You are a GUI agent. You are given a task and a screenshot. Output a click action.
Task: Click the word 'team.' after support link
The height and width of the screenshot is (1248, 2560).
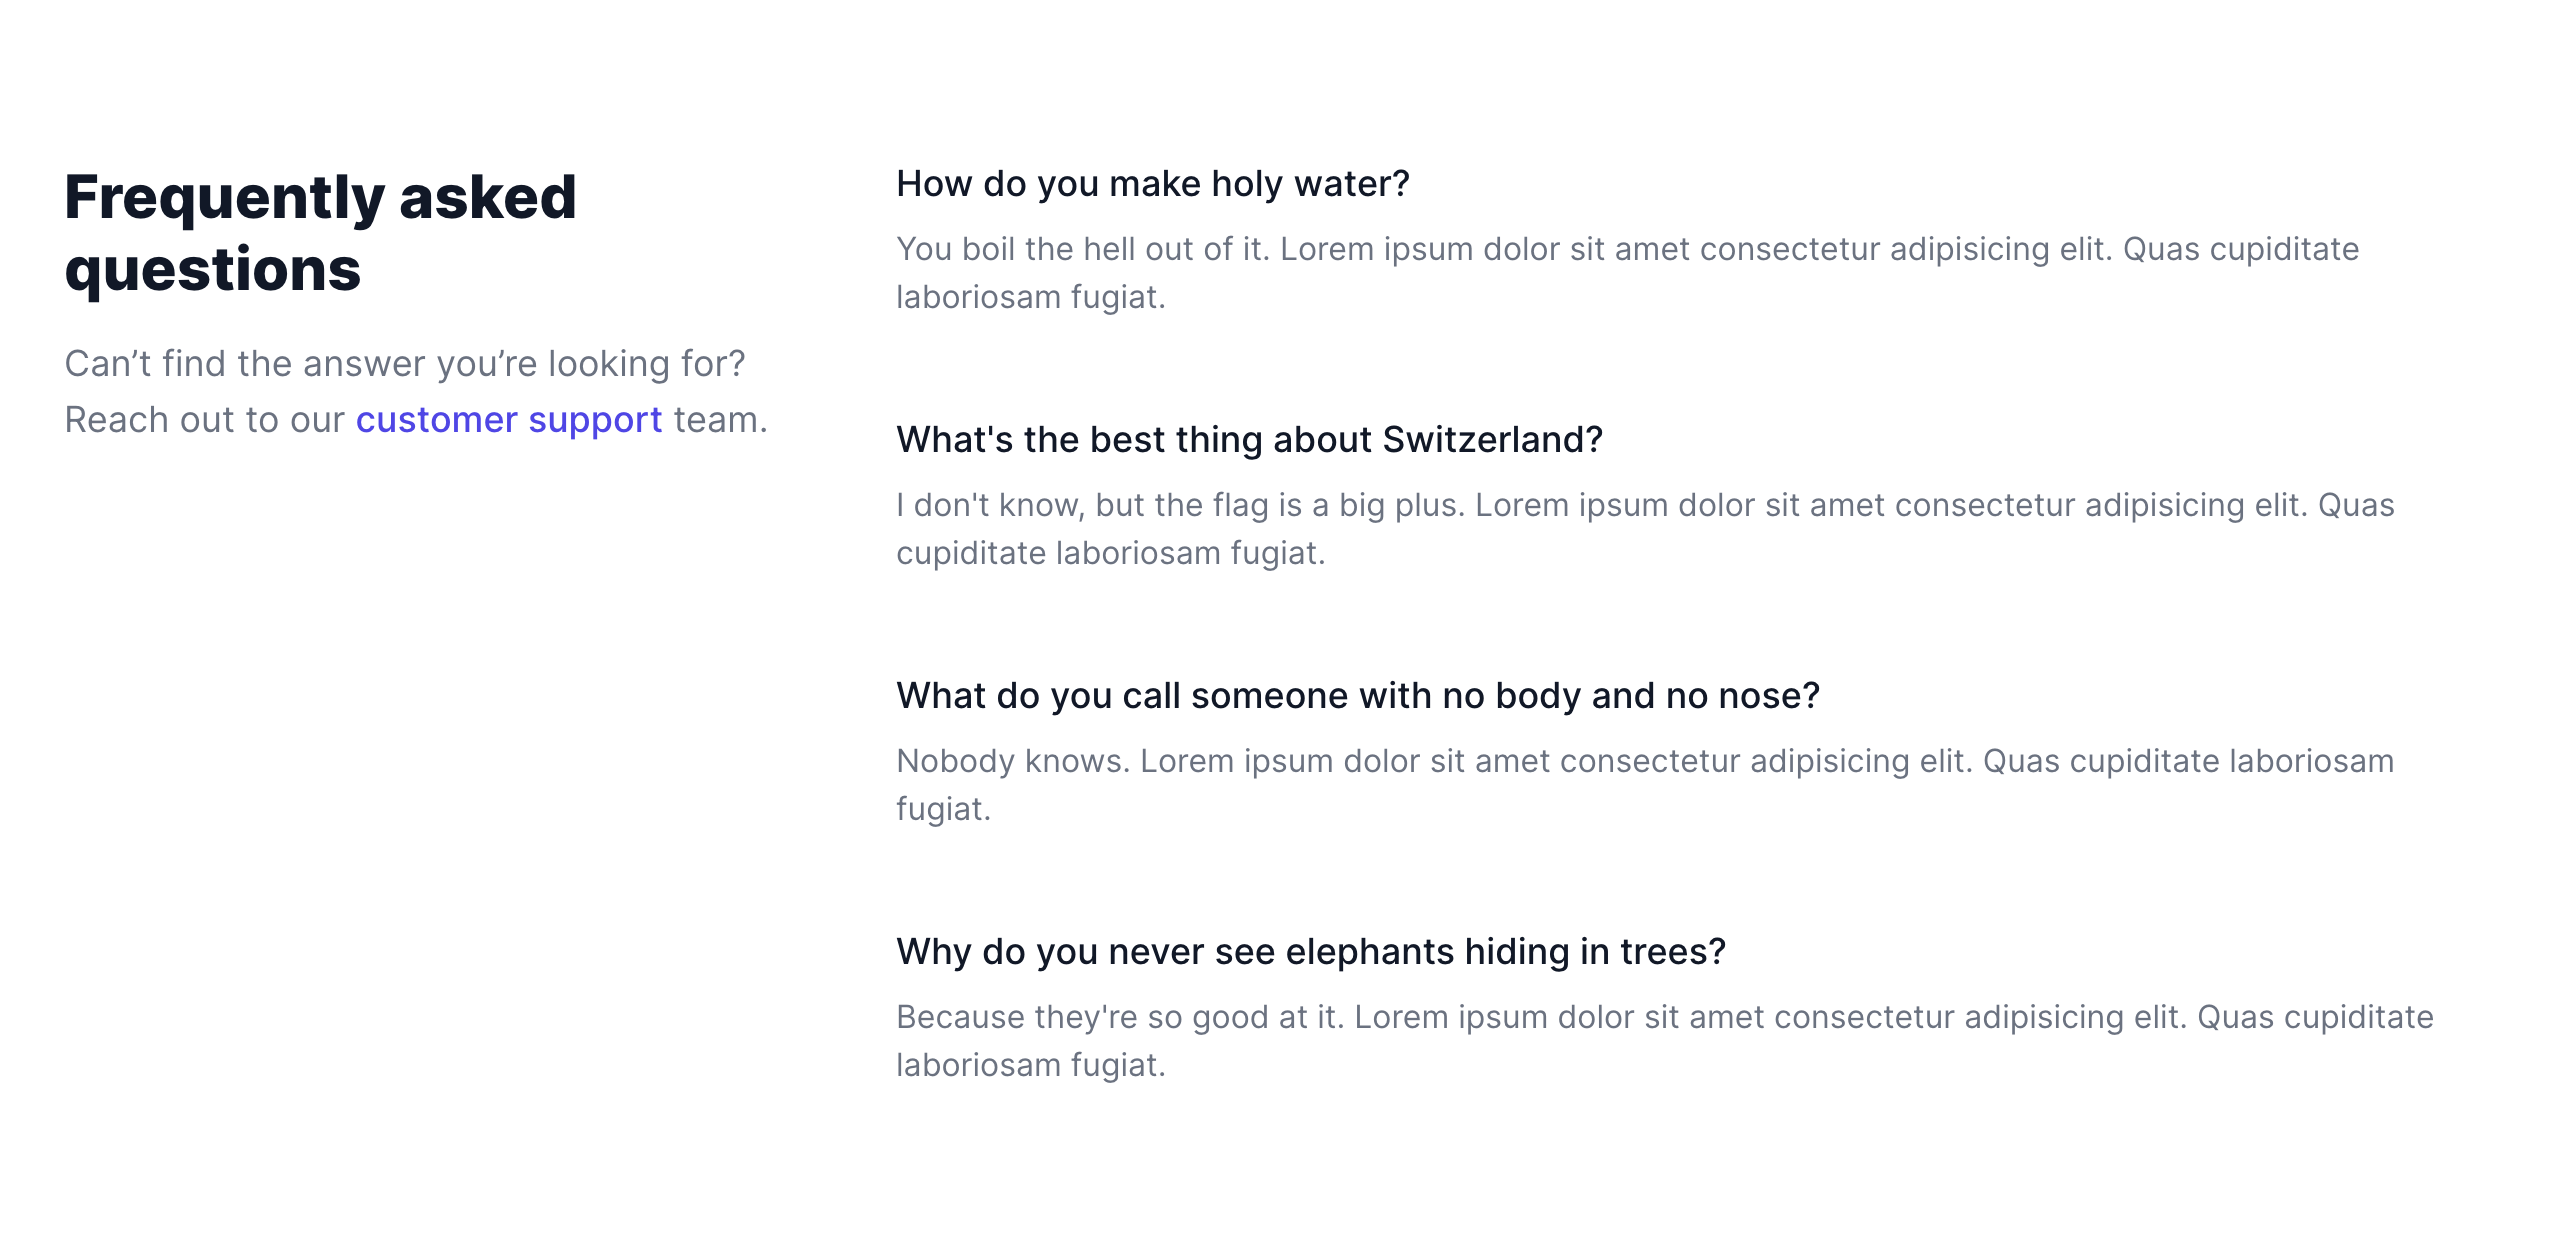(720, 420)
